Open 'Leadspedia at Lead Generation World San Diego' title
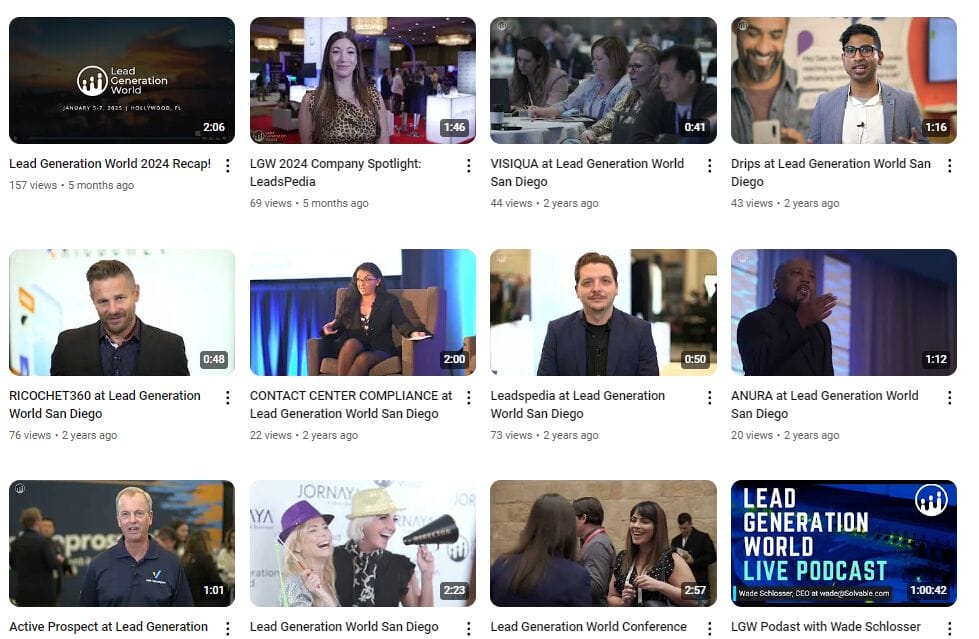The width and height of the screenshot is (979, 639). pyautogui.click(x=578, y=404)
